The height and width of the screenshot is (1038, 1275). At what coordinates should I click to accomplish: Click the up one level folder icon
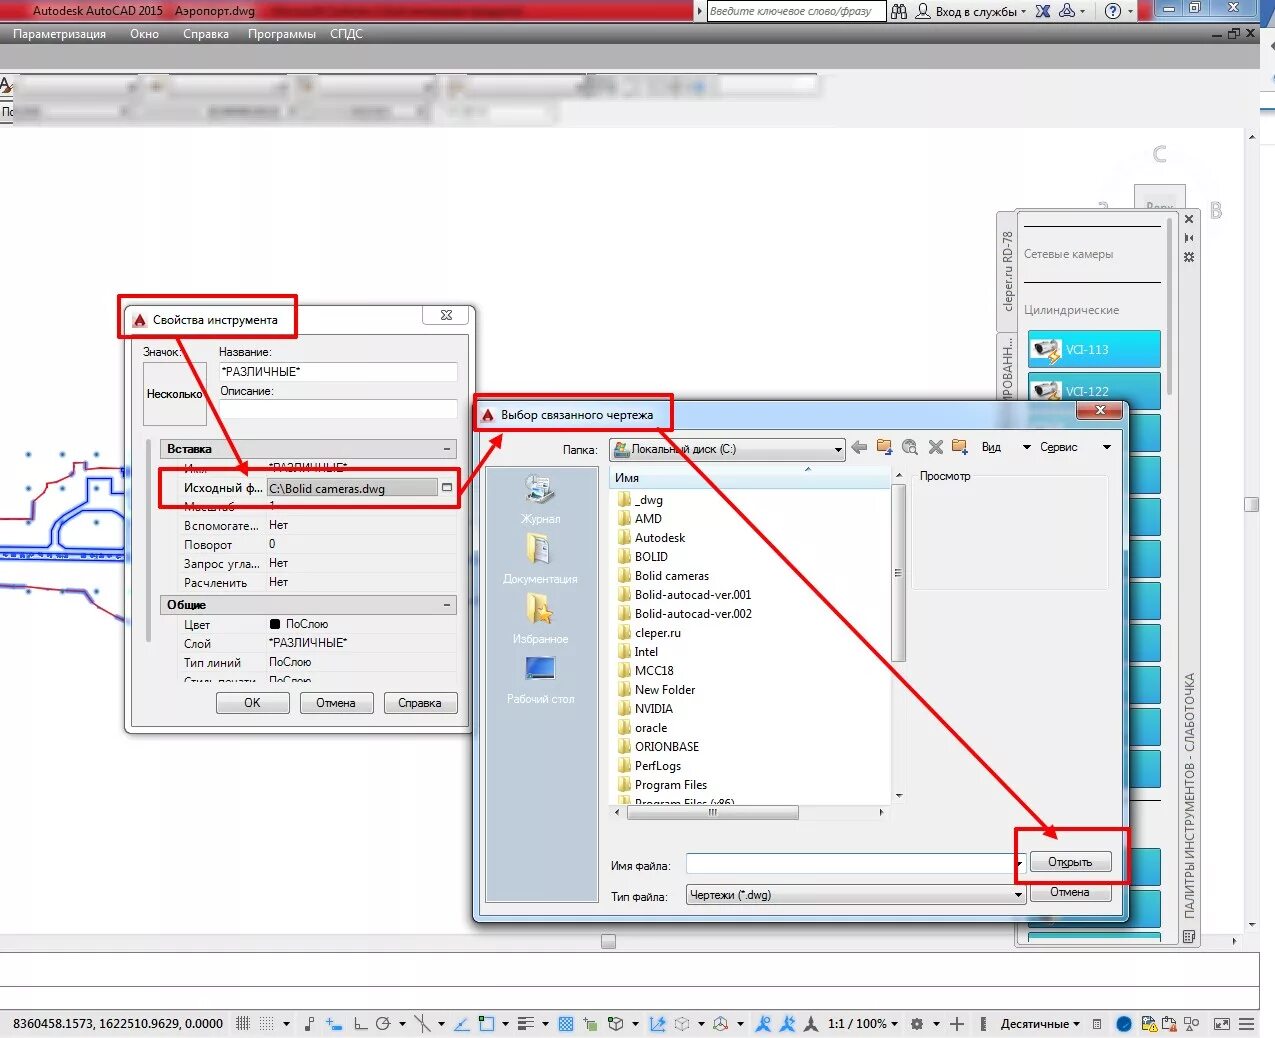click(x=884, y=447)
